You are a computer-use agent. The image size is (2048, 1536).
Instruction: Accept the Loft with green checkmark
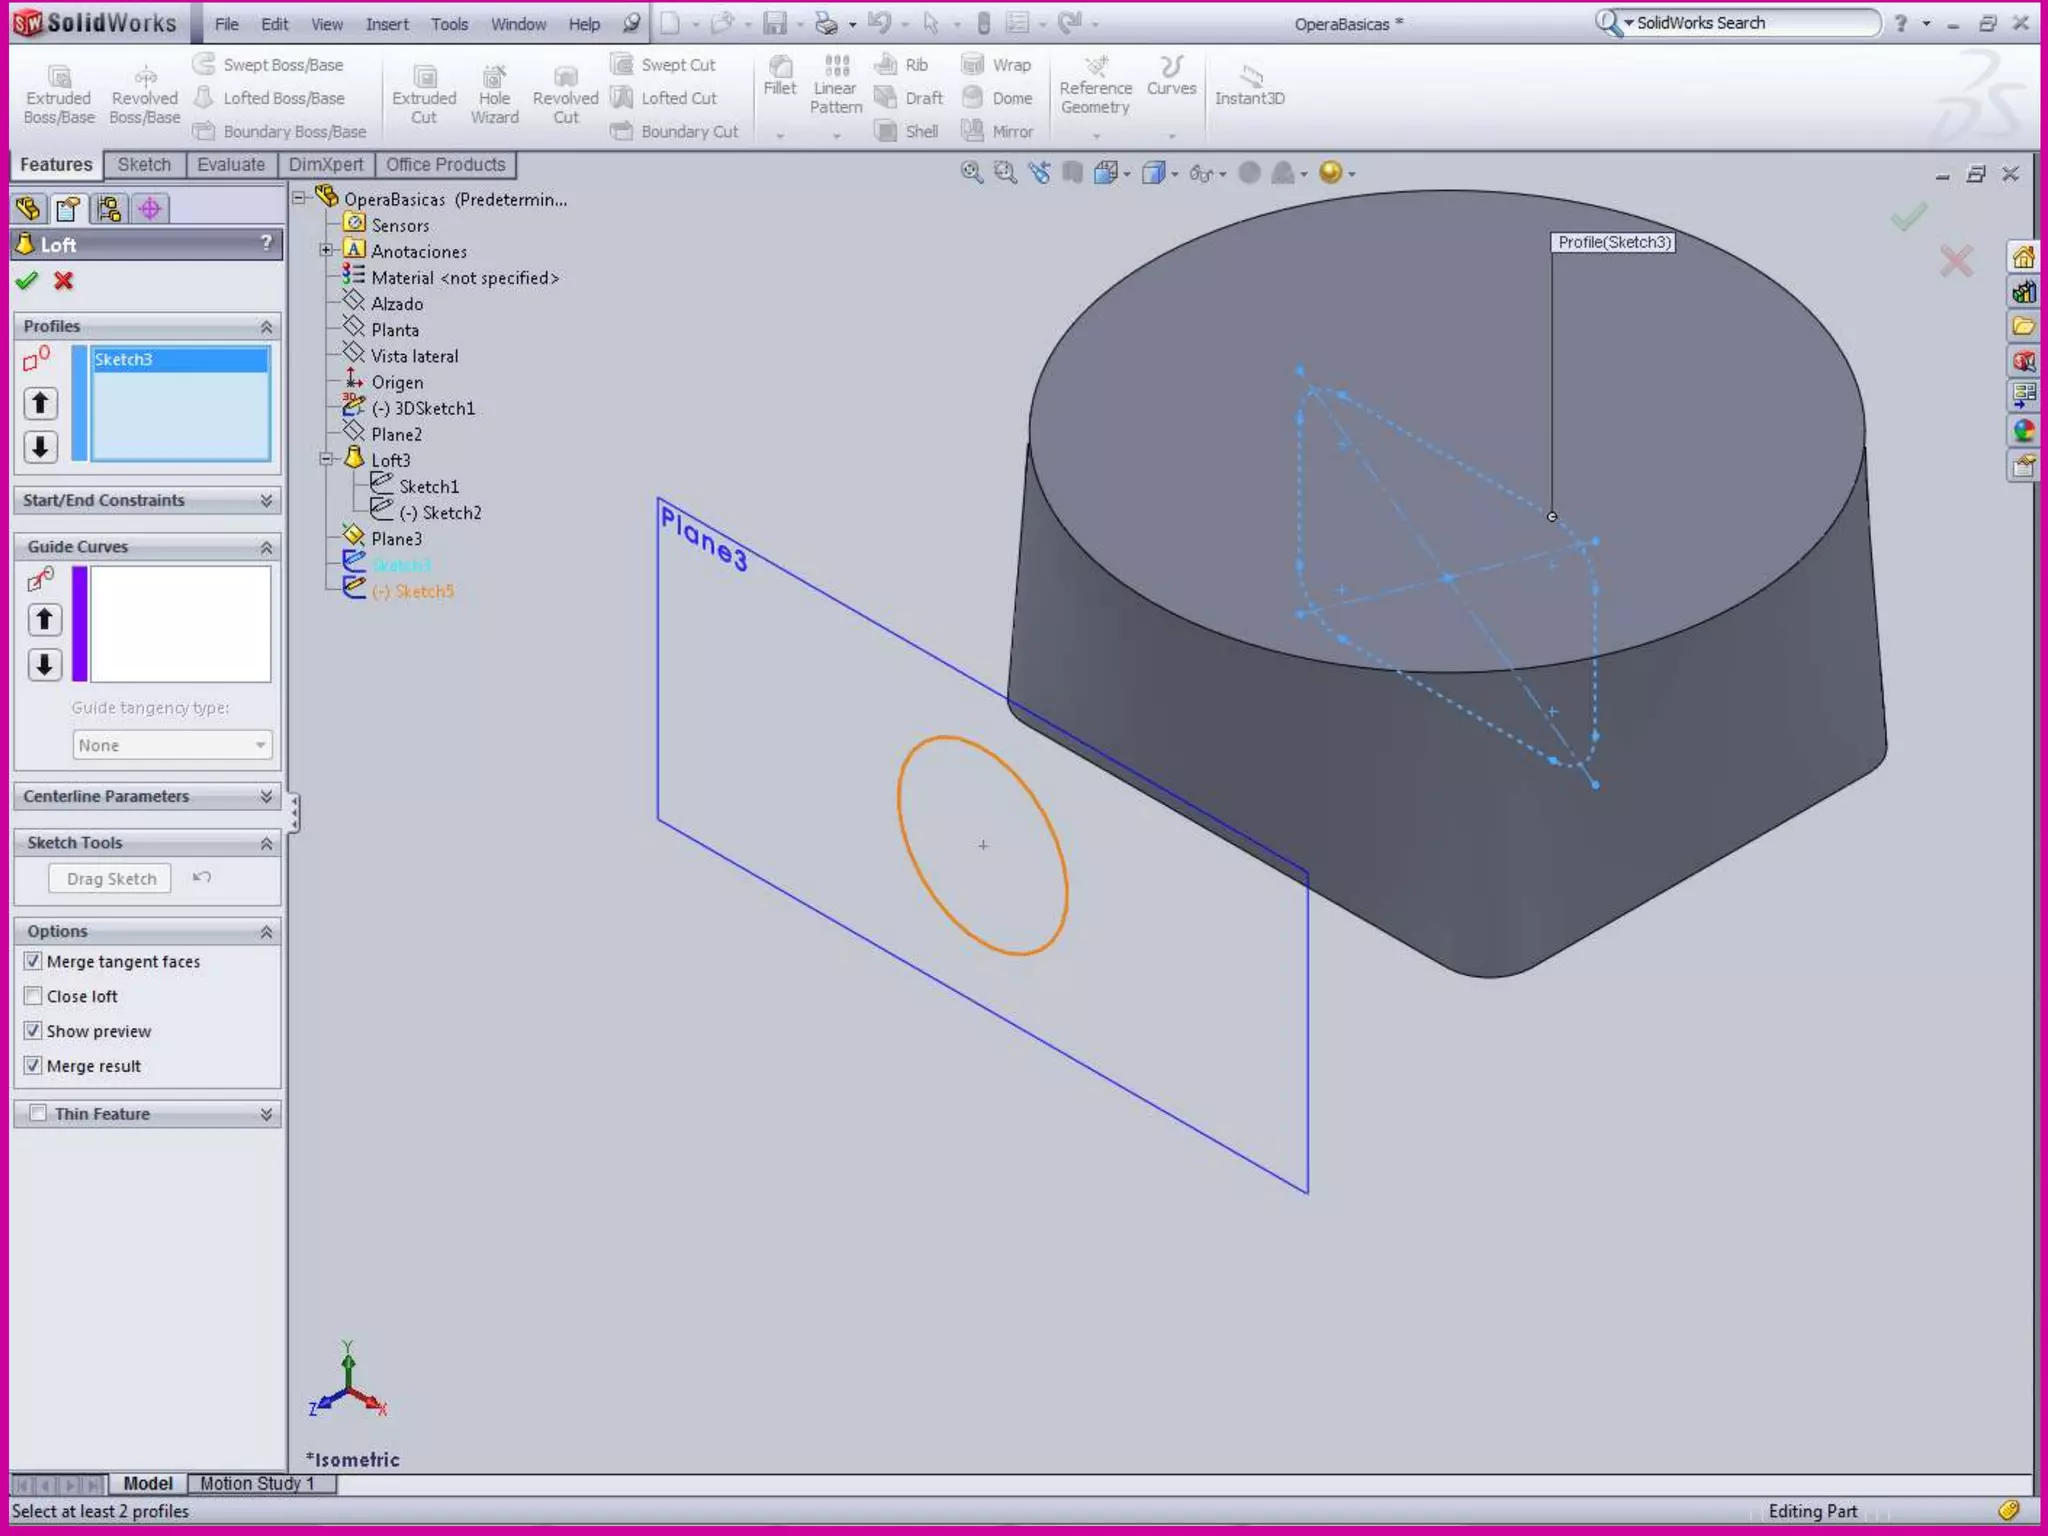pos(27,281)
